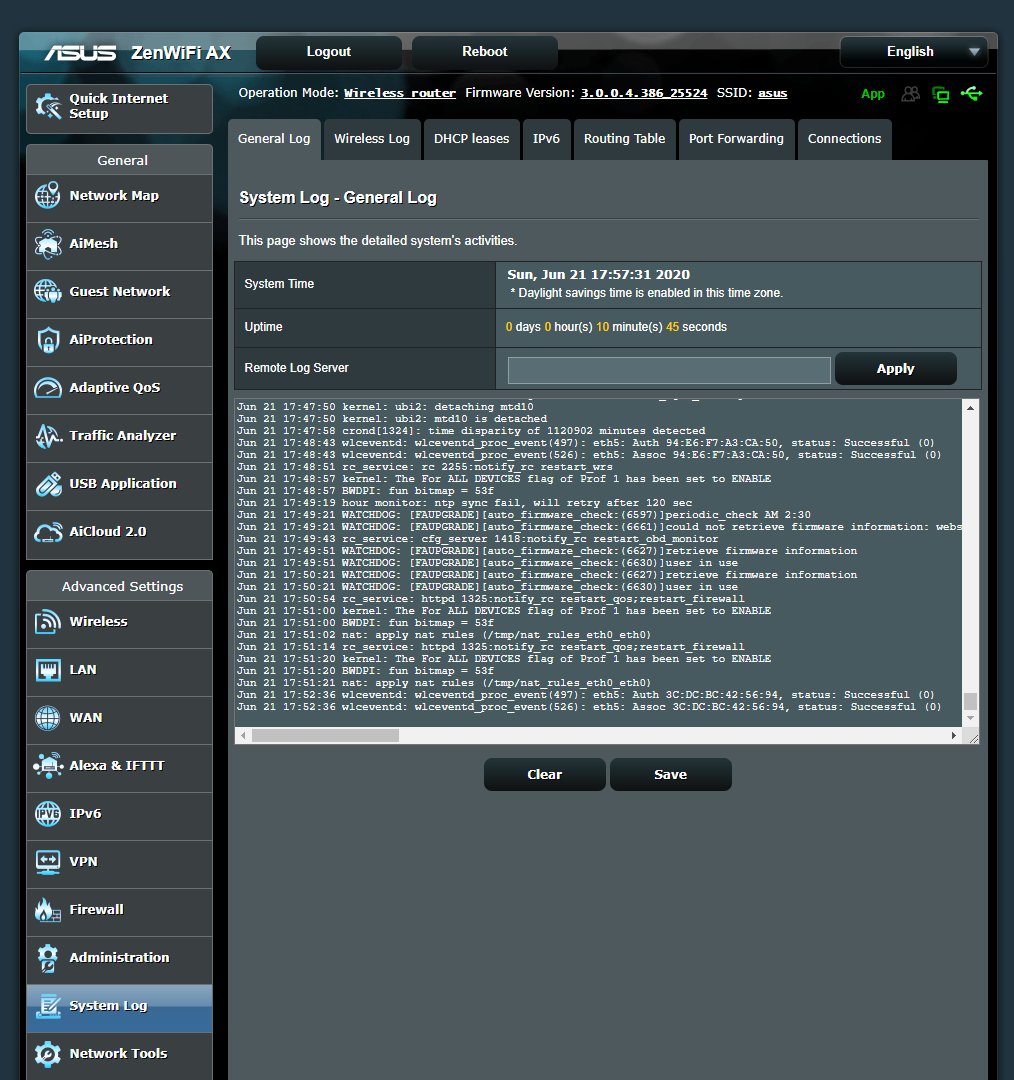Click firmware version 3.0.0.4.386_25524 link
This screenshot has width=1014, height=1080.
click(x=644, y=93)
